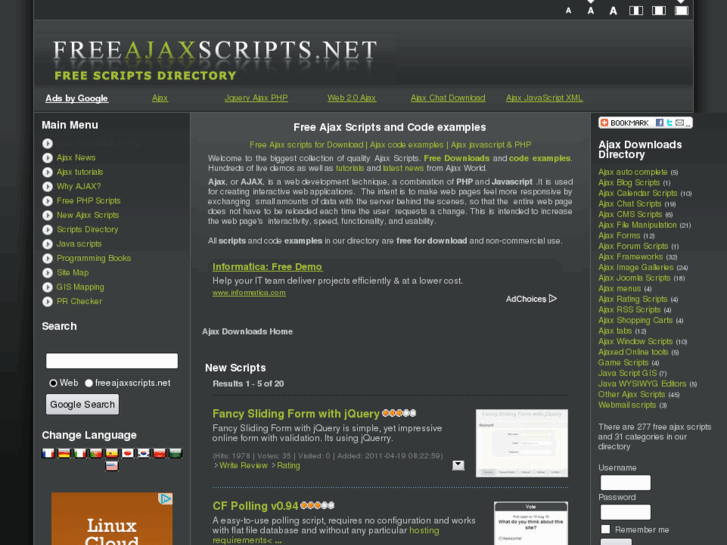
Task: Switch to medium page width layout icon
Action: point(658,11)
